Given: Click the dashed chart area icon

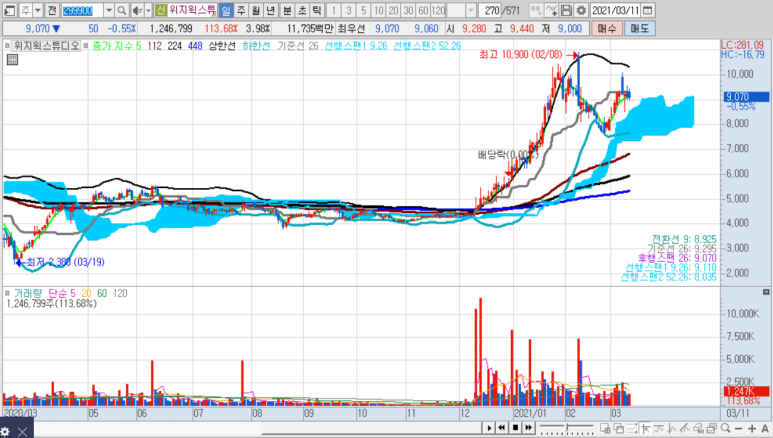Looking at the screenshot, I should [632, 428].
